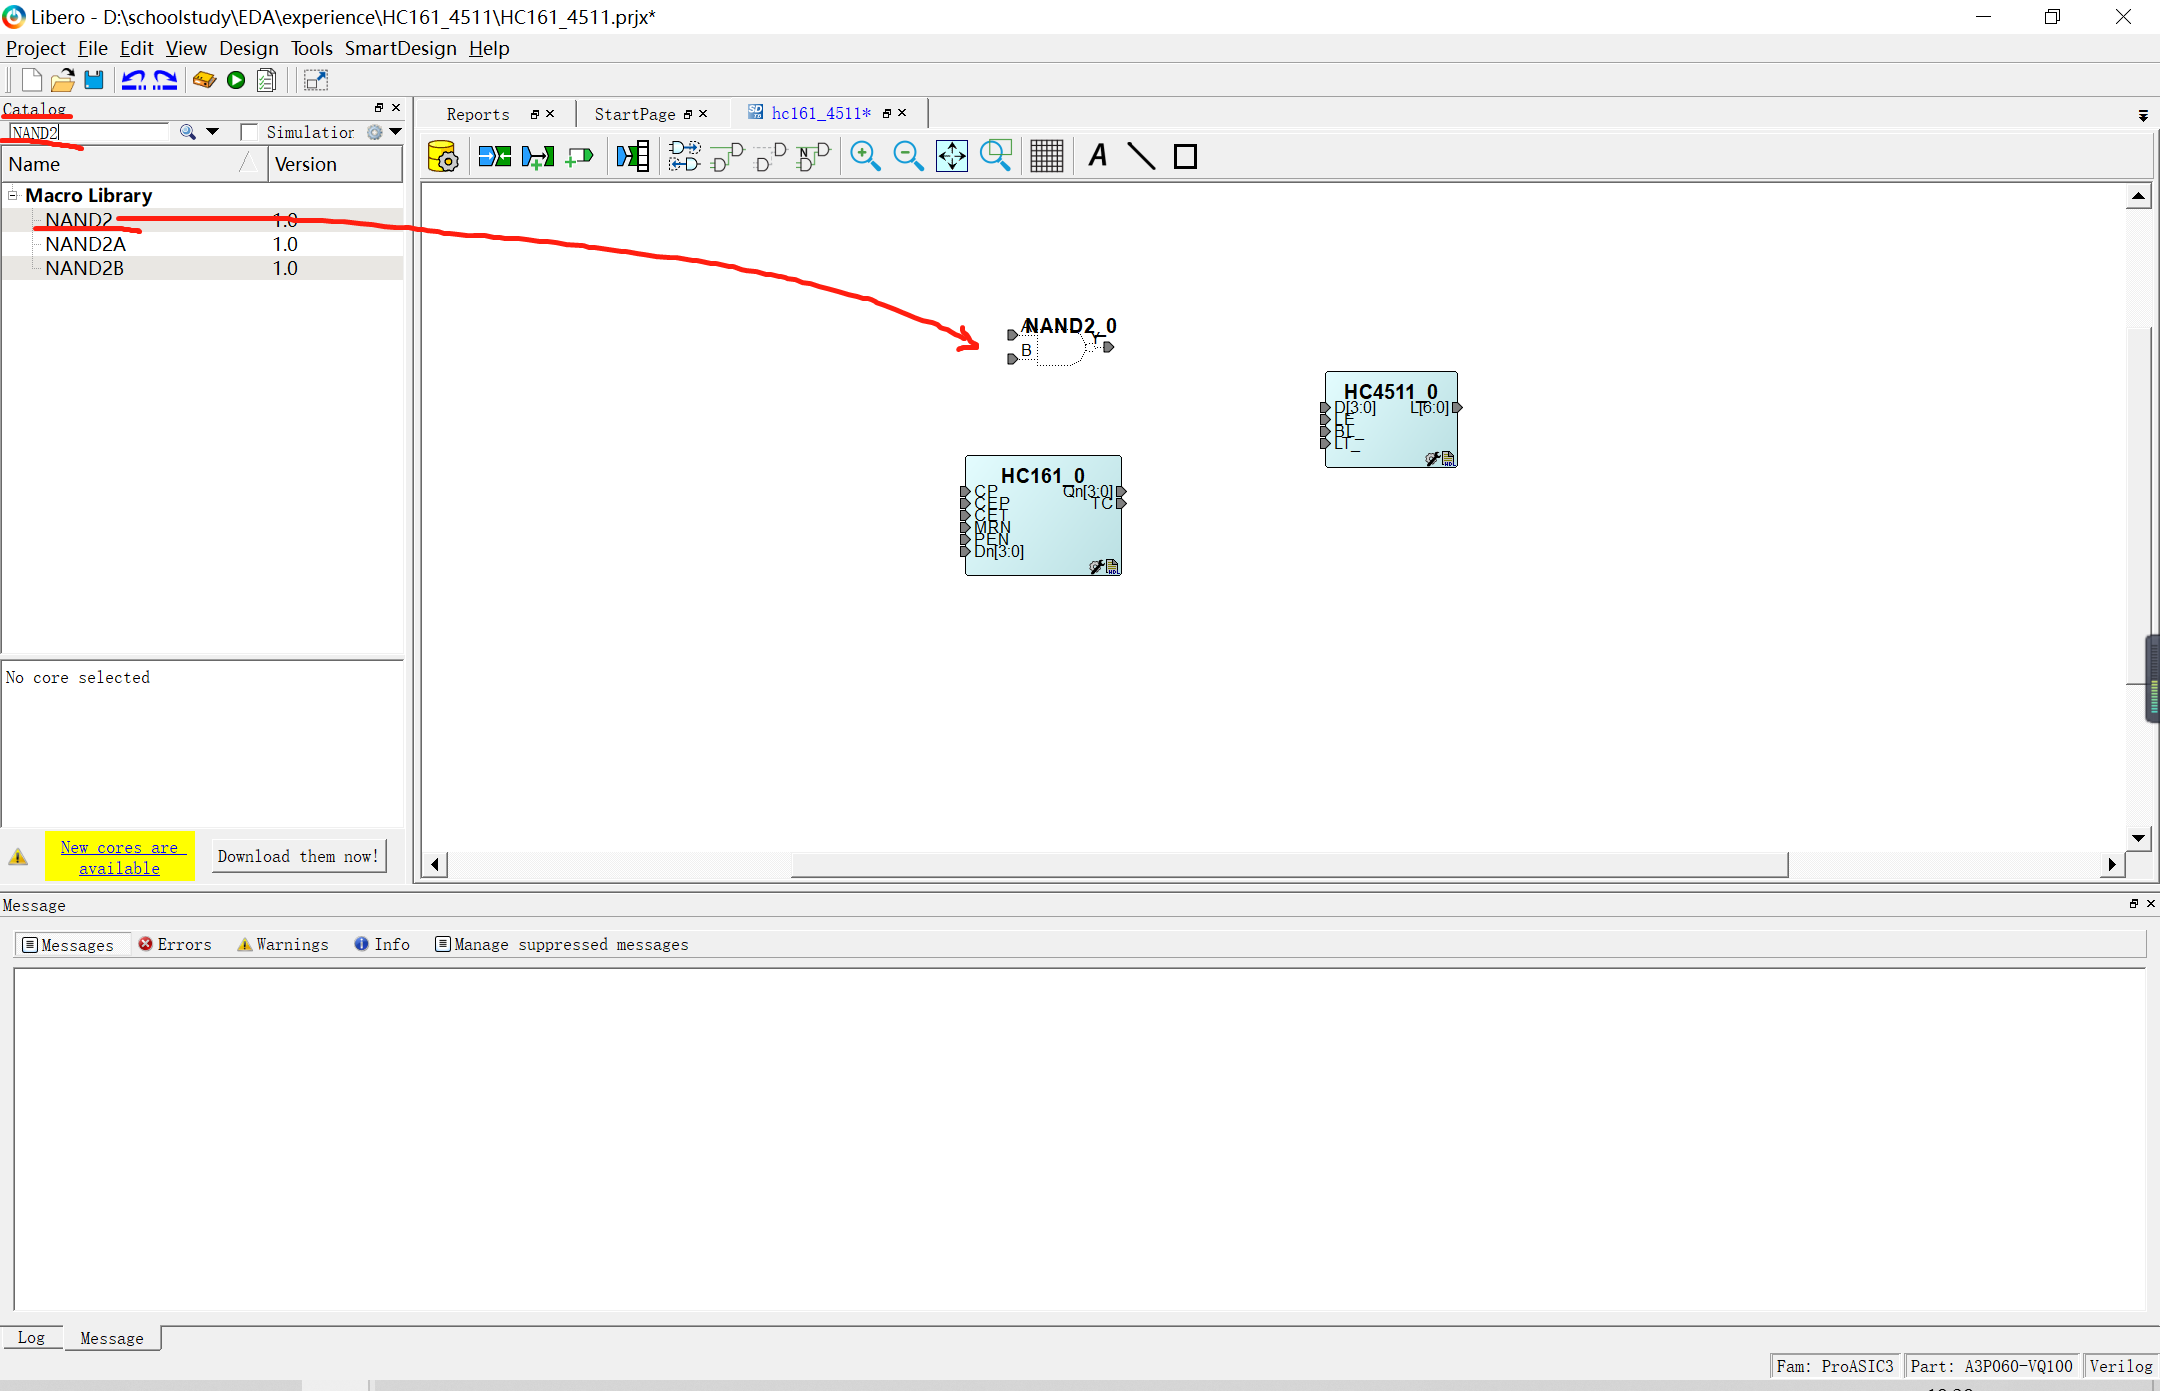Click the Generate Component cylinder icon
The height and width of the screenshot is (1391, 2160).
pyautogui.click(x=442, y=156)
